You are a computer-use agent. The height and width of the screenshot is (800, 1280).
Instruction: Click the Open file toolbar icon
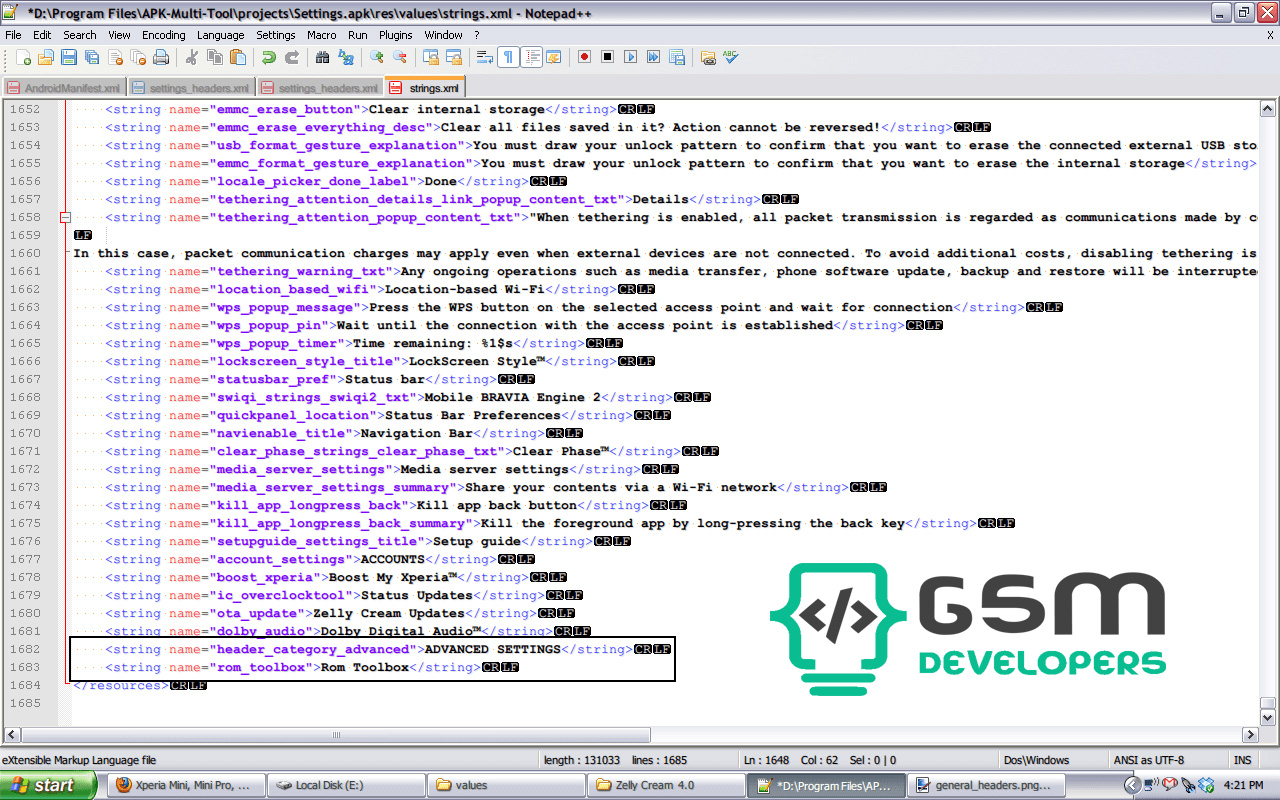point(47,57)
